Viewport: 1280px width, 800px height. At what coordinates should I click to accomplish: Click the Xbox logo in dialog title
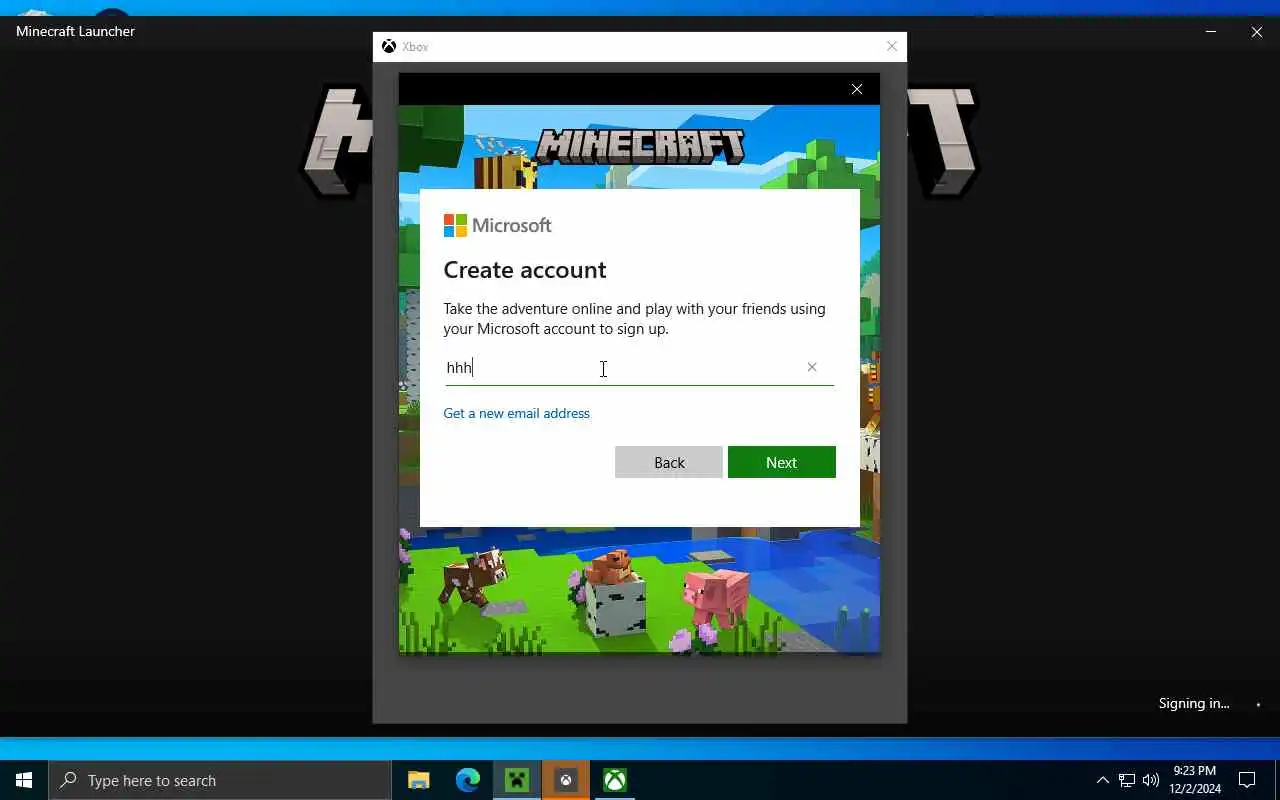click(389, 46)
